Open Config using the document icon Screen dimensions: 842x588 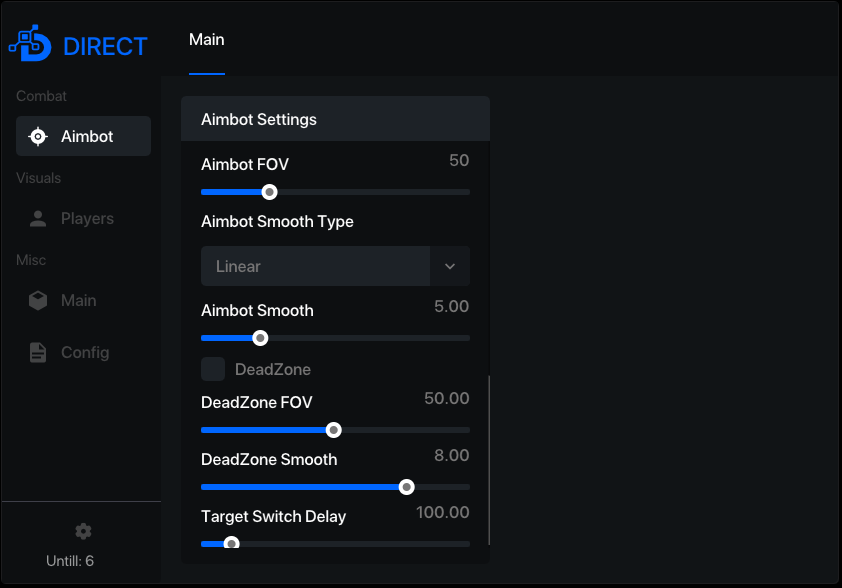tap(38, 352)
